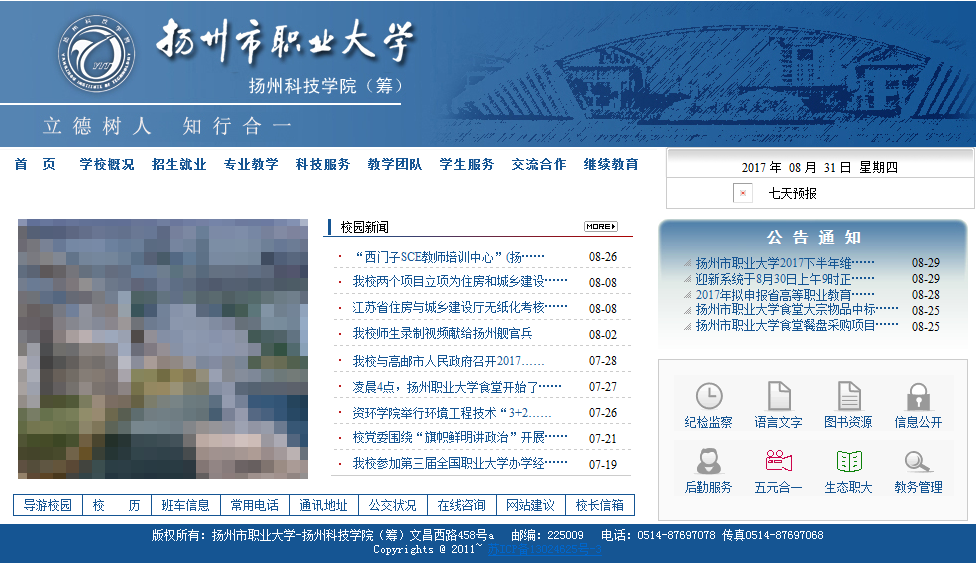Screen dimensions: 976x563
Task: Click the broken weather image icon
Action: click(742, 194)
